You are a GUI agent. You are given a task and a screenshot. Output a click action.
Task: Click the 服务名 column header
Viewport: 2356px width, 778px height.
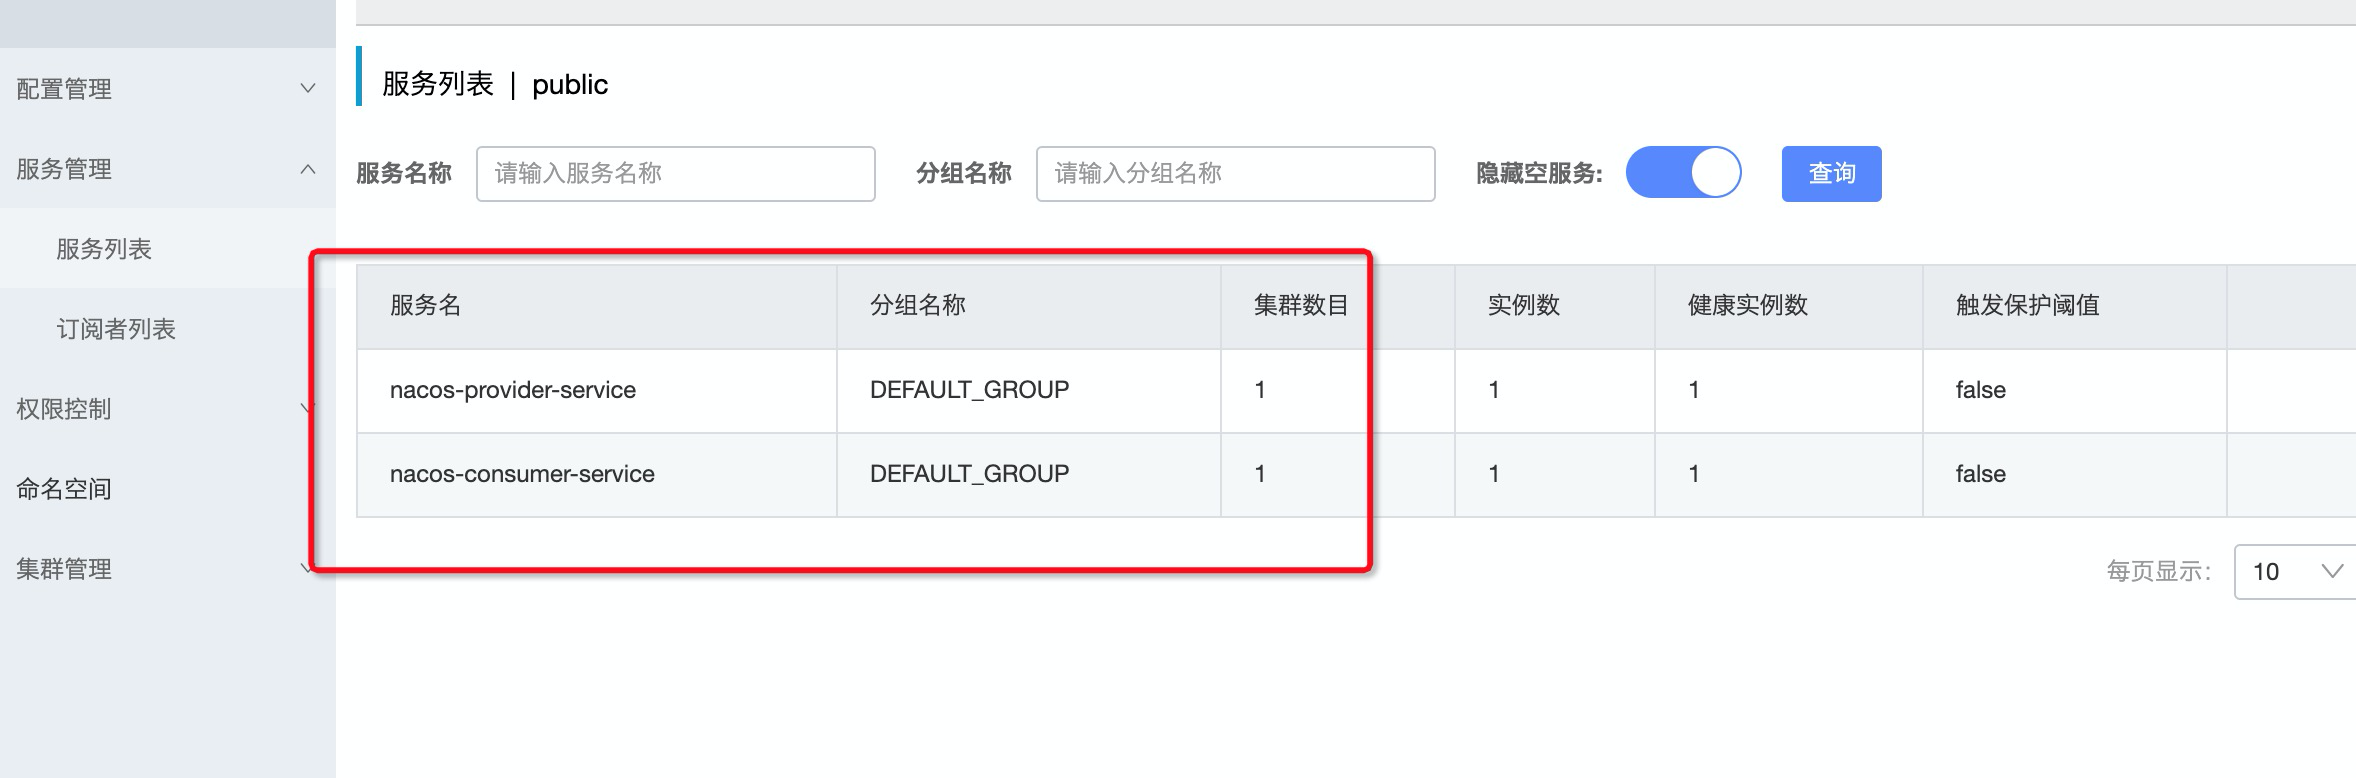(x=426, y=306)
